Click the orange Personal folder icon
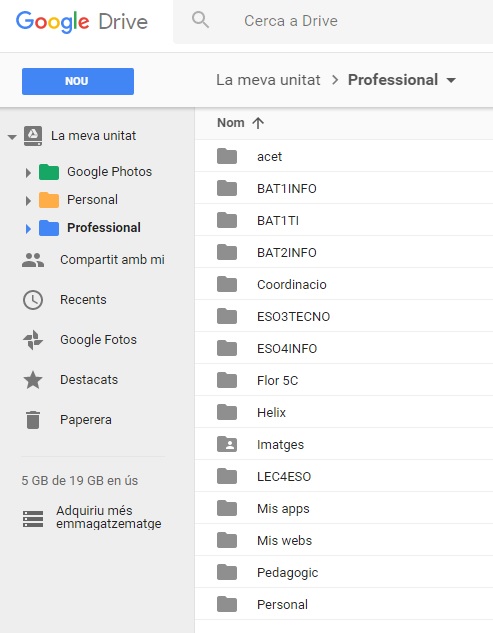Viewport: 493px width, 633px height. [49, 200]
